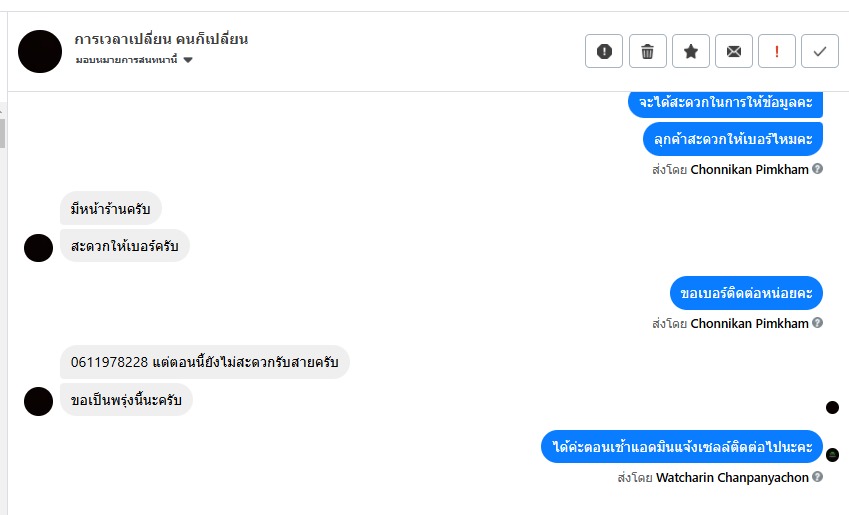This screenshot has width=849, height=515.
Task: Click help icon beside Watcharin Chanpanyachon
Action: [818, 478]
